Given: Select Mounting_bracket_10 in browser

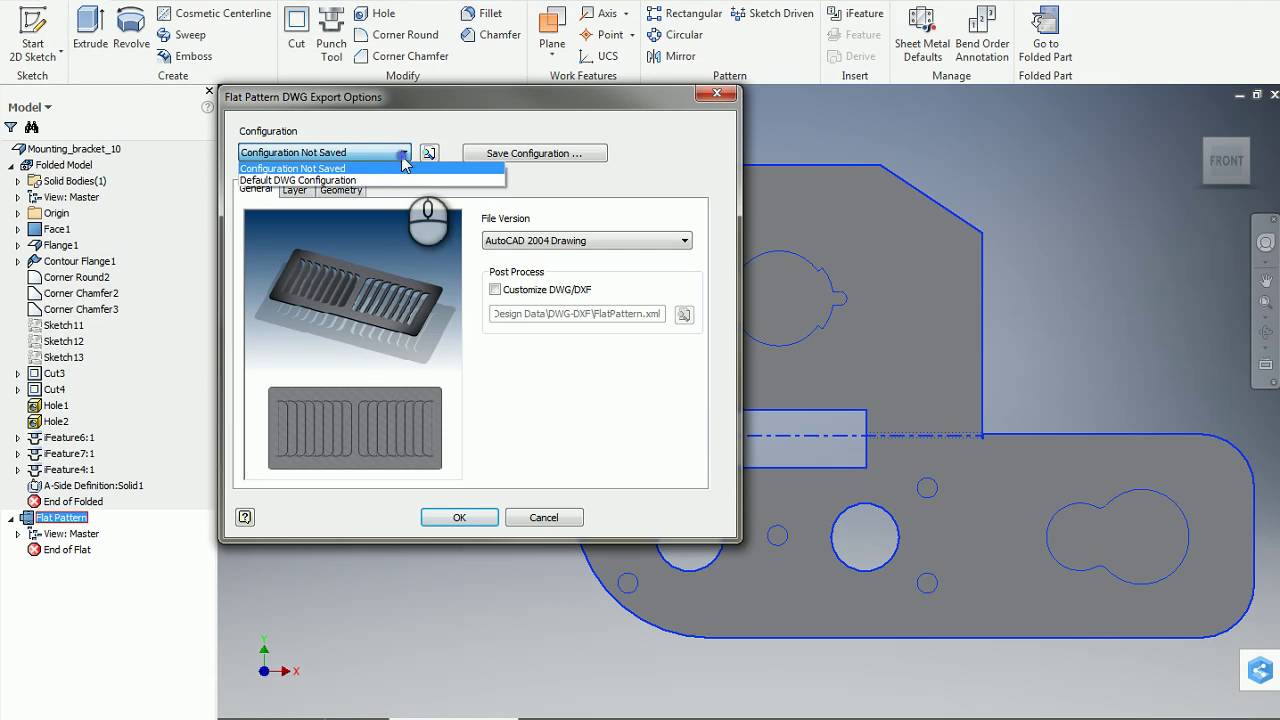Looking at the screenshot, I should coord(74,149).
